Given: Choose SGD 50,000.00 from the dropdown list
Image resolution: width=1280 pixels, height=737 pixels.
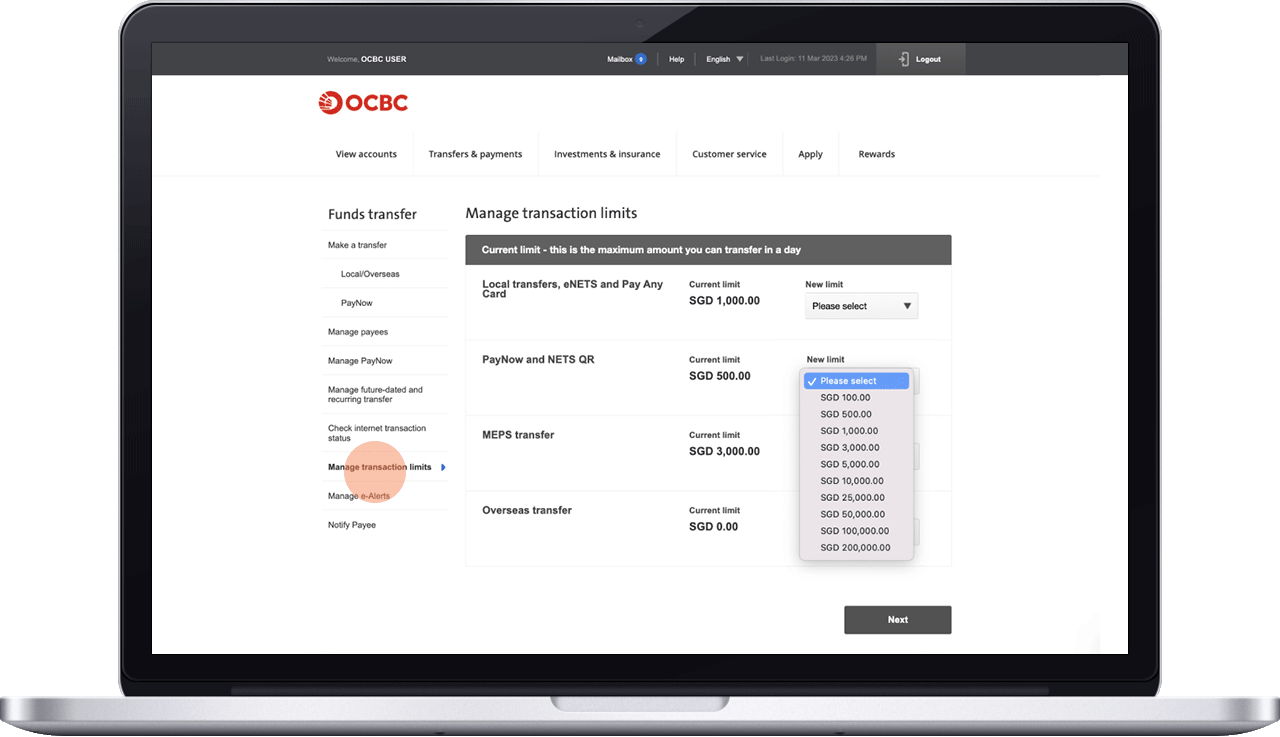Looking at the screenshot, I should [852, 514].
